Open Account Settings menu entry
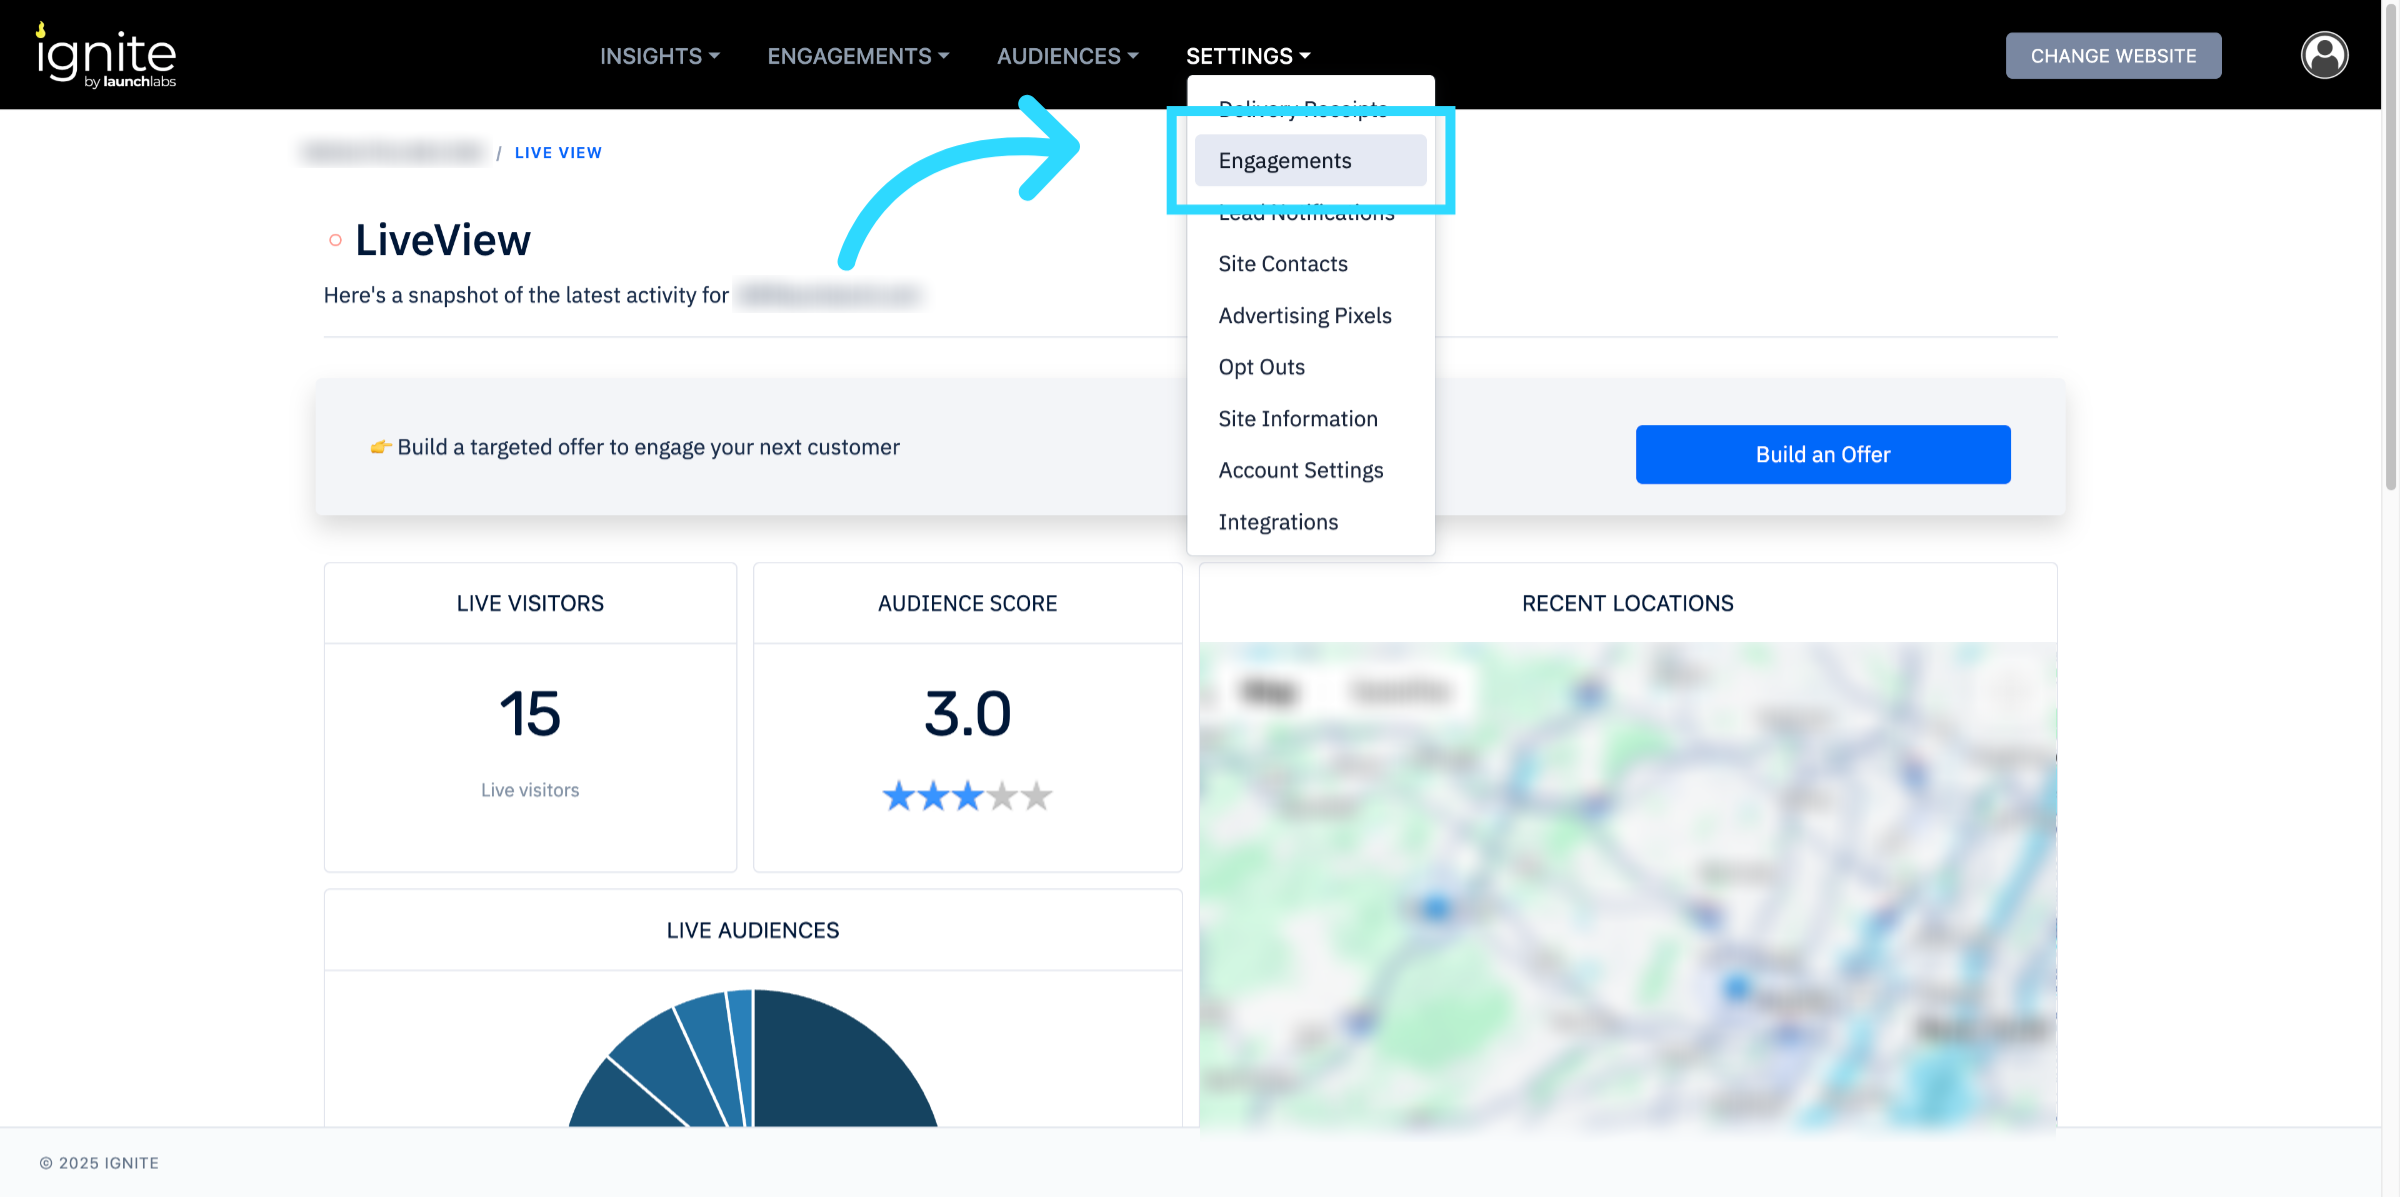This screenshot has width=2400, height=1197. click(x=1300, y=470)
